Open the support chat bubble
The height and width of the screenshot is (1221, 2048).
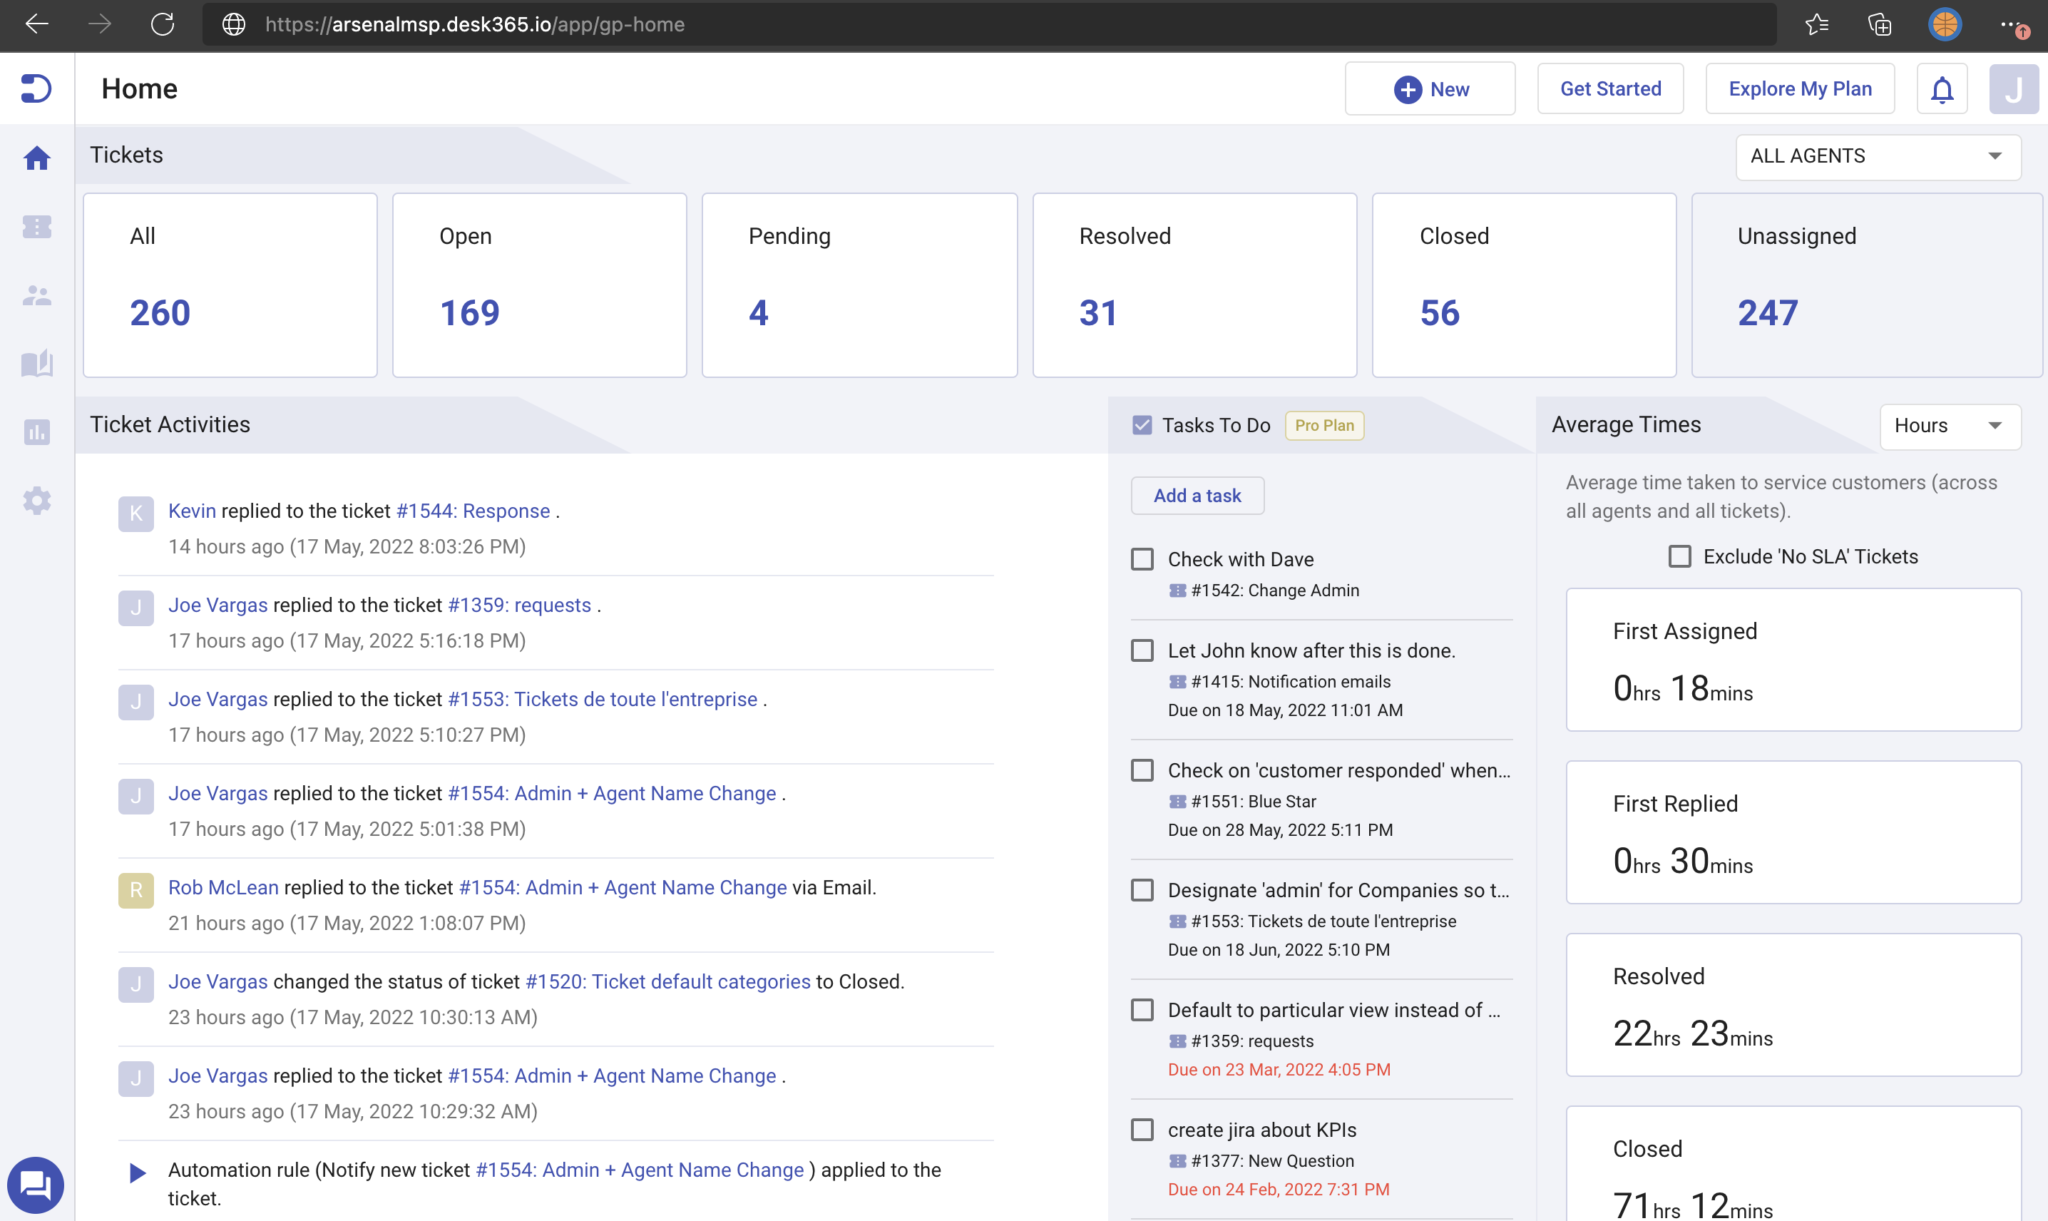click(37, 1185)
